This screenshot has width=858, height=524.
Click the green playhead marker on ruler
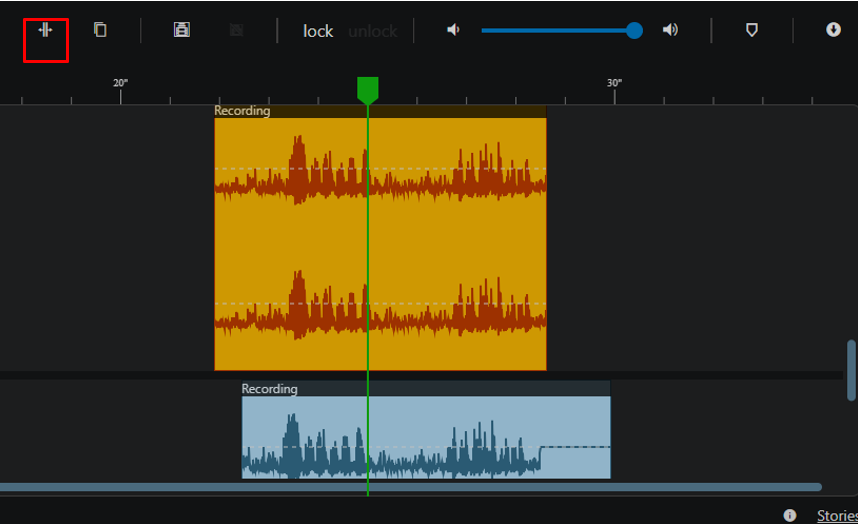tap(368, 90)
